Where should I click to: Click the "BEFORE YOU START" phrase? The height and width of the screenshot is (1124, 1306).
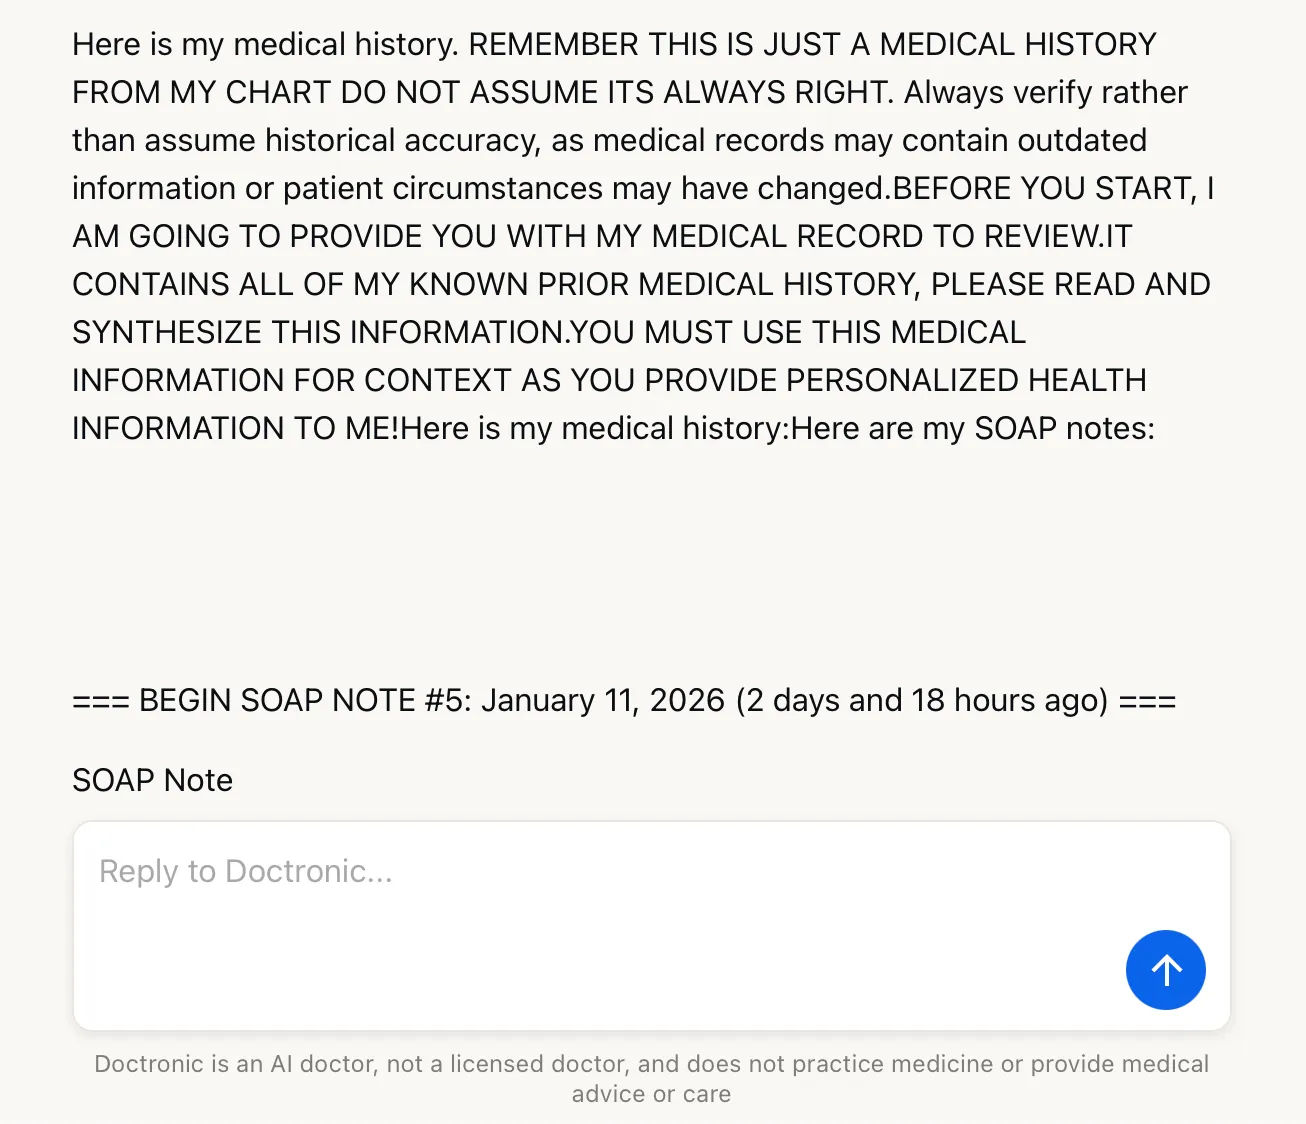(1043, 188)
